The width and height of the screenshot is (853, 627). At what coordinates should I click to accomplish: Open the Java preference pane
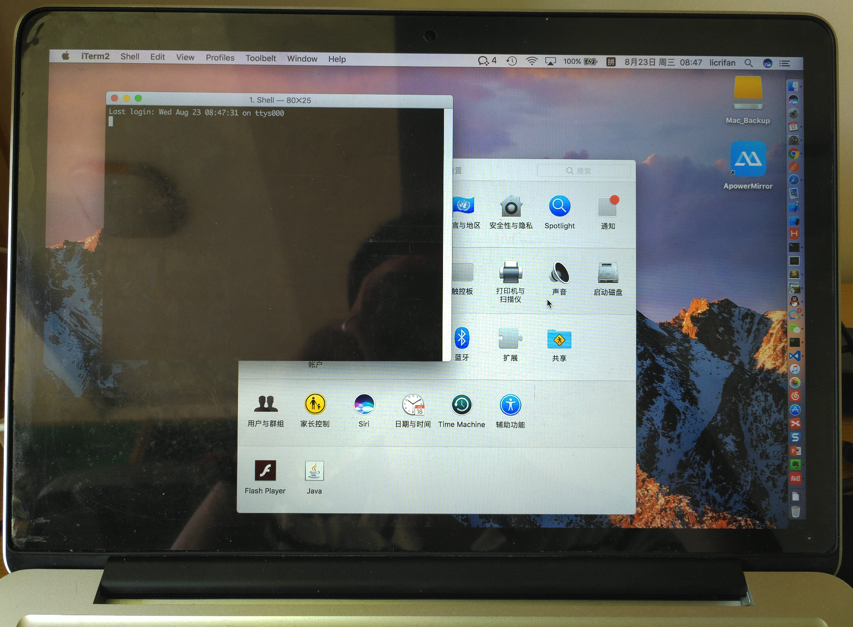click(314, 477)
